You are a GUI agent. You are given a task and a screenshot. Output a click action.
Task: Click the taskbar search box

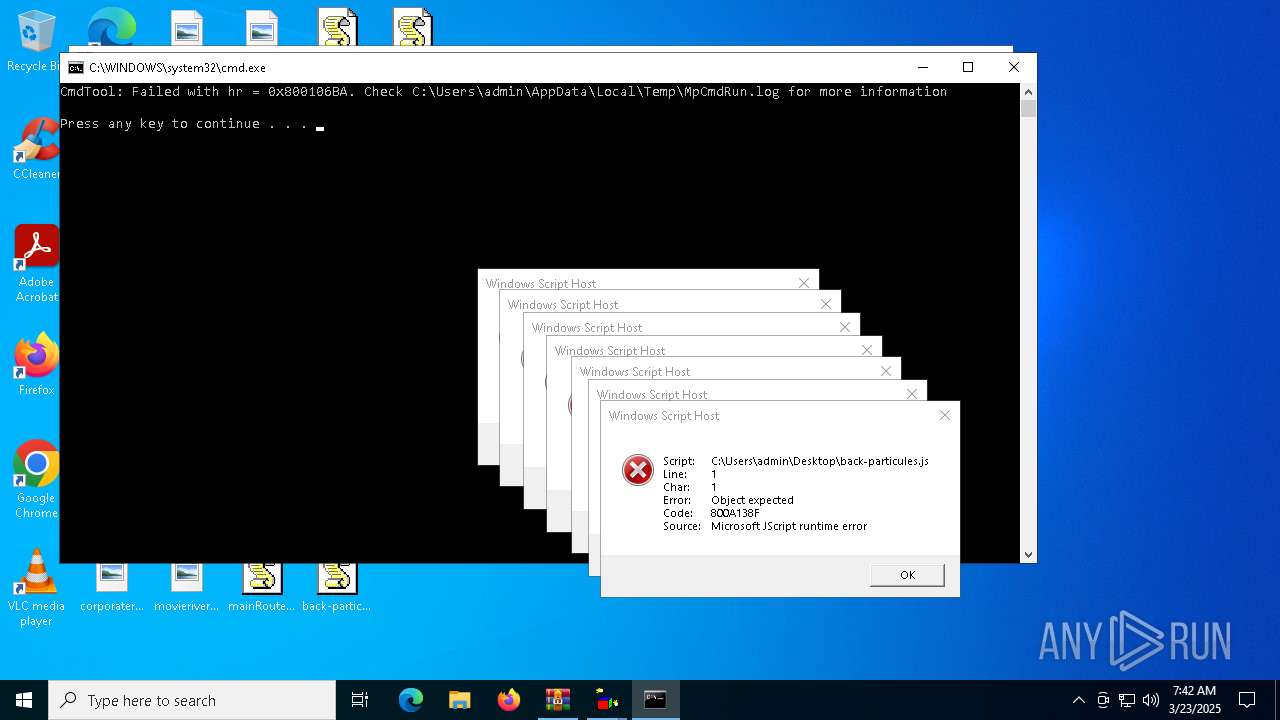point(192,700)
